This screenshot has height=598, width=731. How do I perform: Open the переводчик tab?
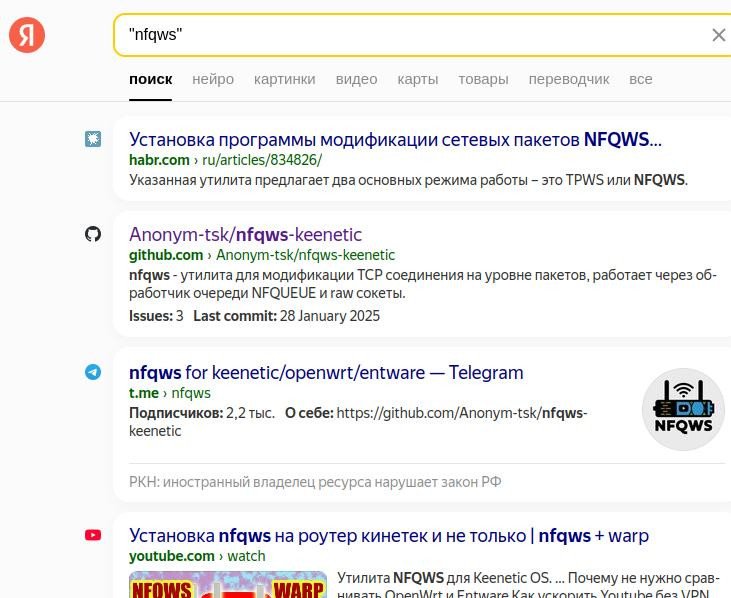569,79
